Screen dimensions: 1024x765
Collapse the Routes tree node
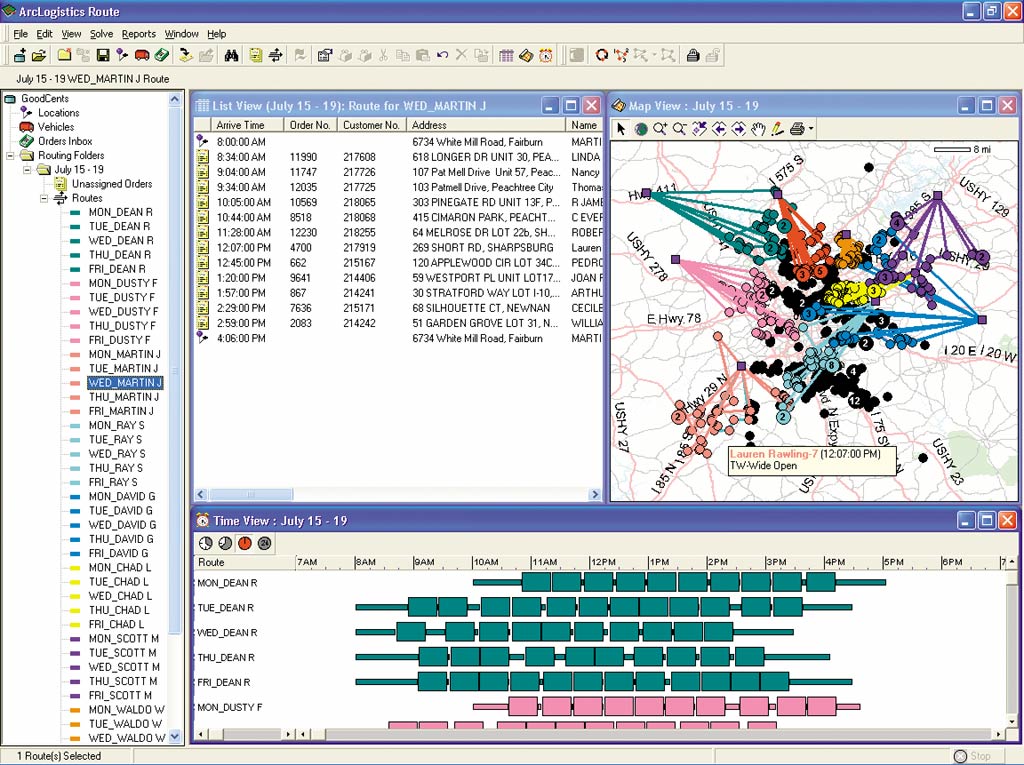click(44, 198)
